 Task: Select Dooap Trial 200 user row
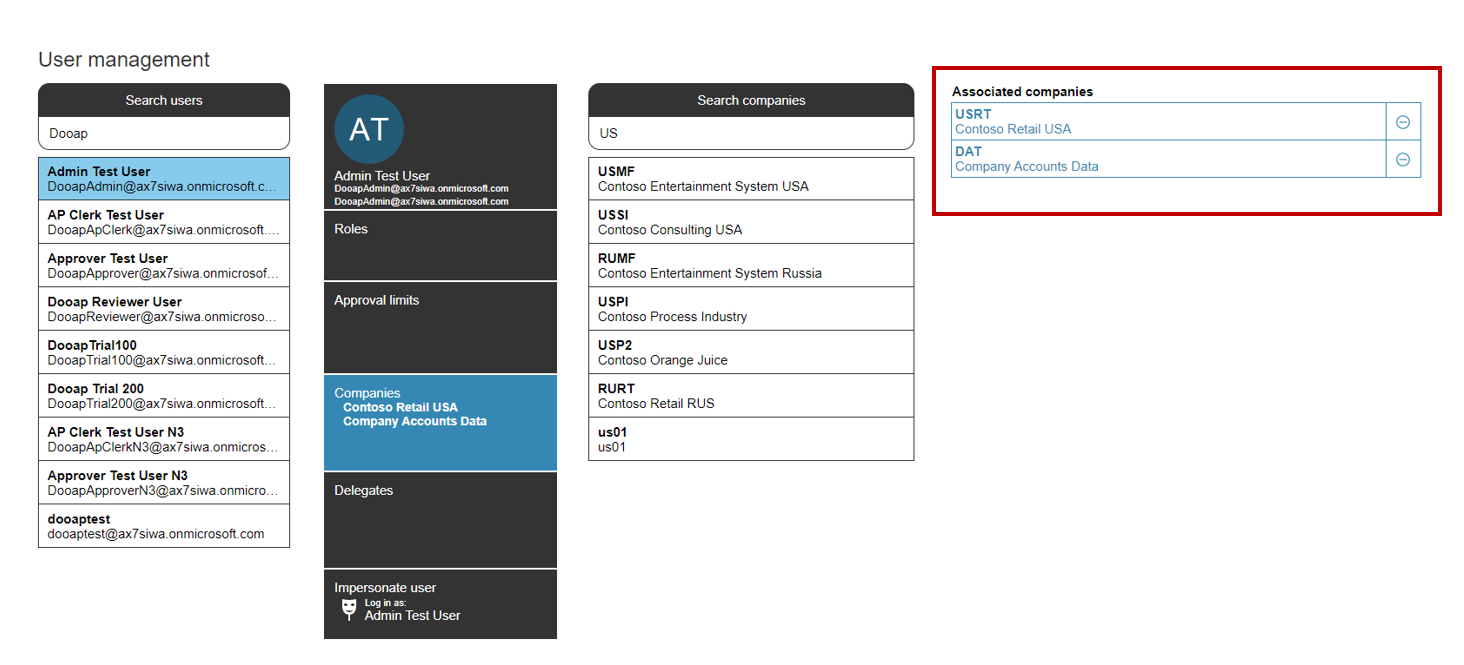click(x=164, y=396)
